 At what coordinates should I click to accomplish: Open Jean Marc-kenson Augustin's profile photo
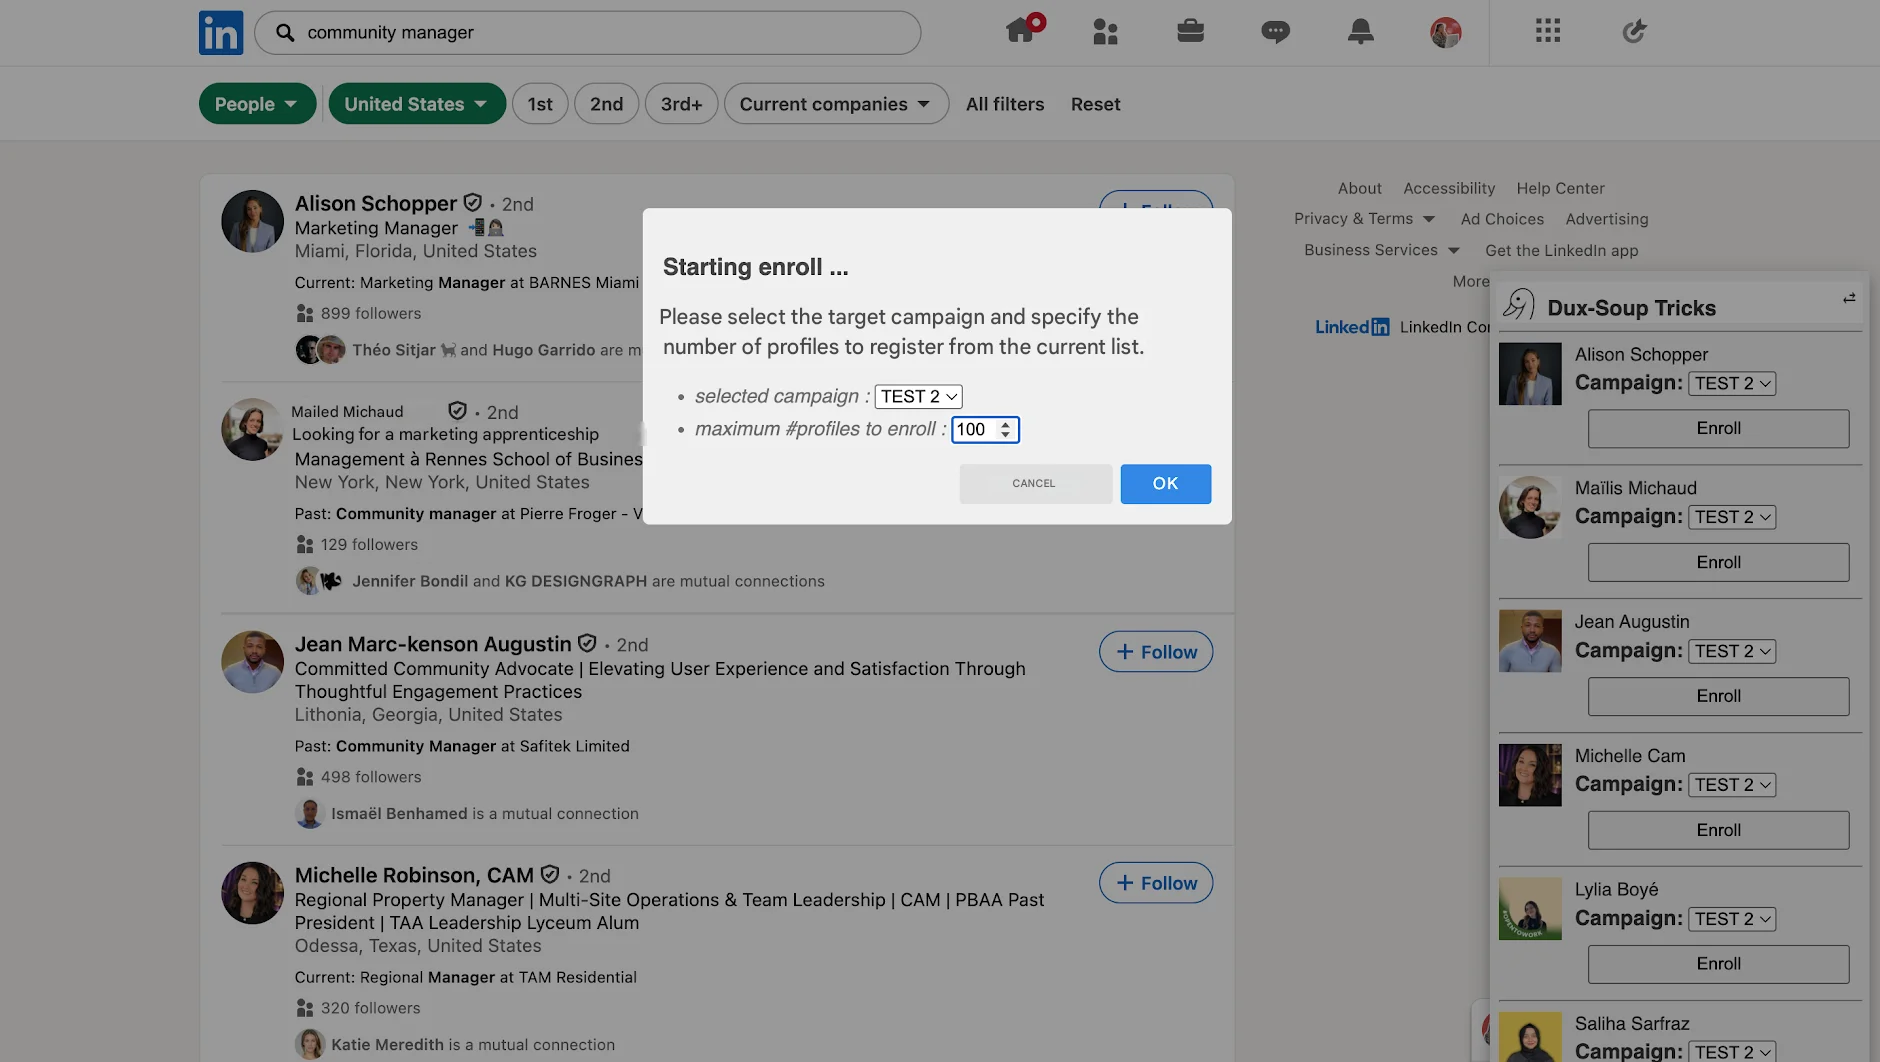(x=252, y=661)
